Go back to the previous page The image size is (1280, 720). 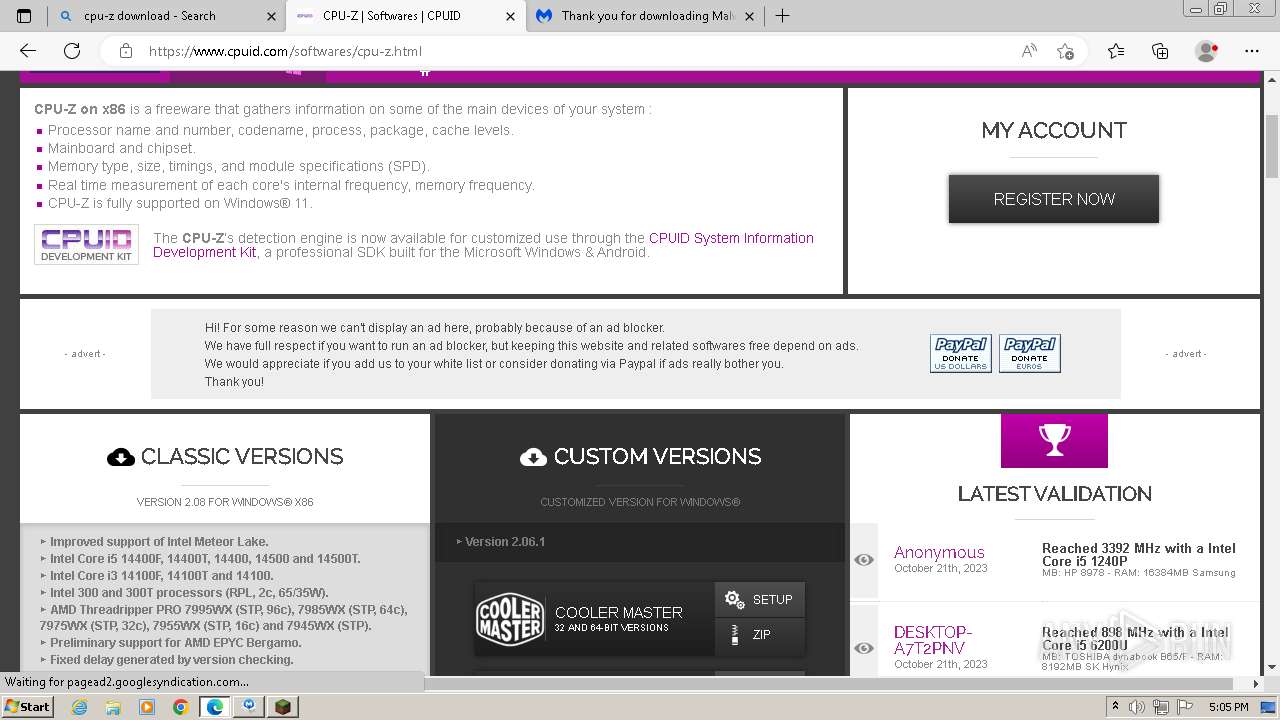tap(28, 51)
